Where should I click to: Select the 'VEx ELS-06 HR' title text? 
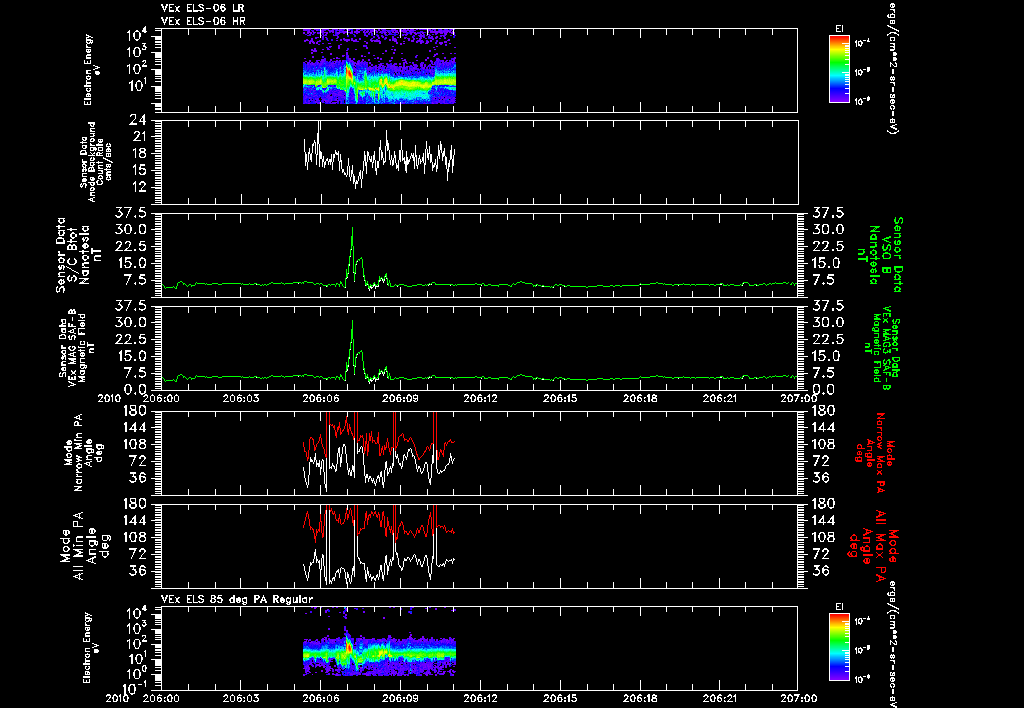(x=202, y=22)
